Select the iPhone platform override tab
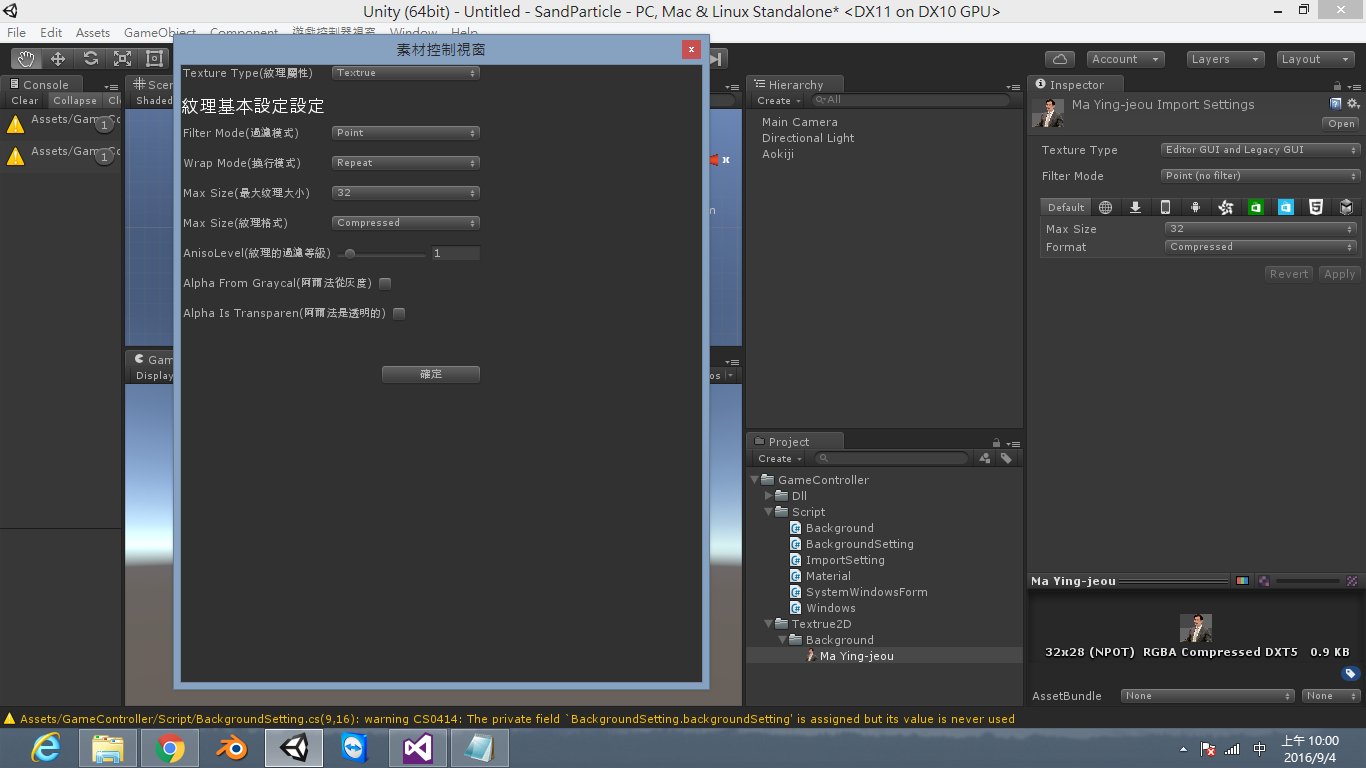The height and width of the screenshot is (768, 1366). pyautogui.click(x=1165, y=207)
